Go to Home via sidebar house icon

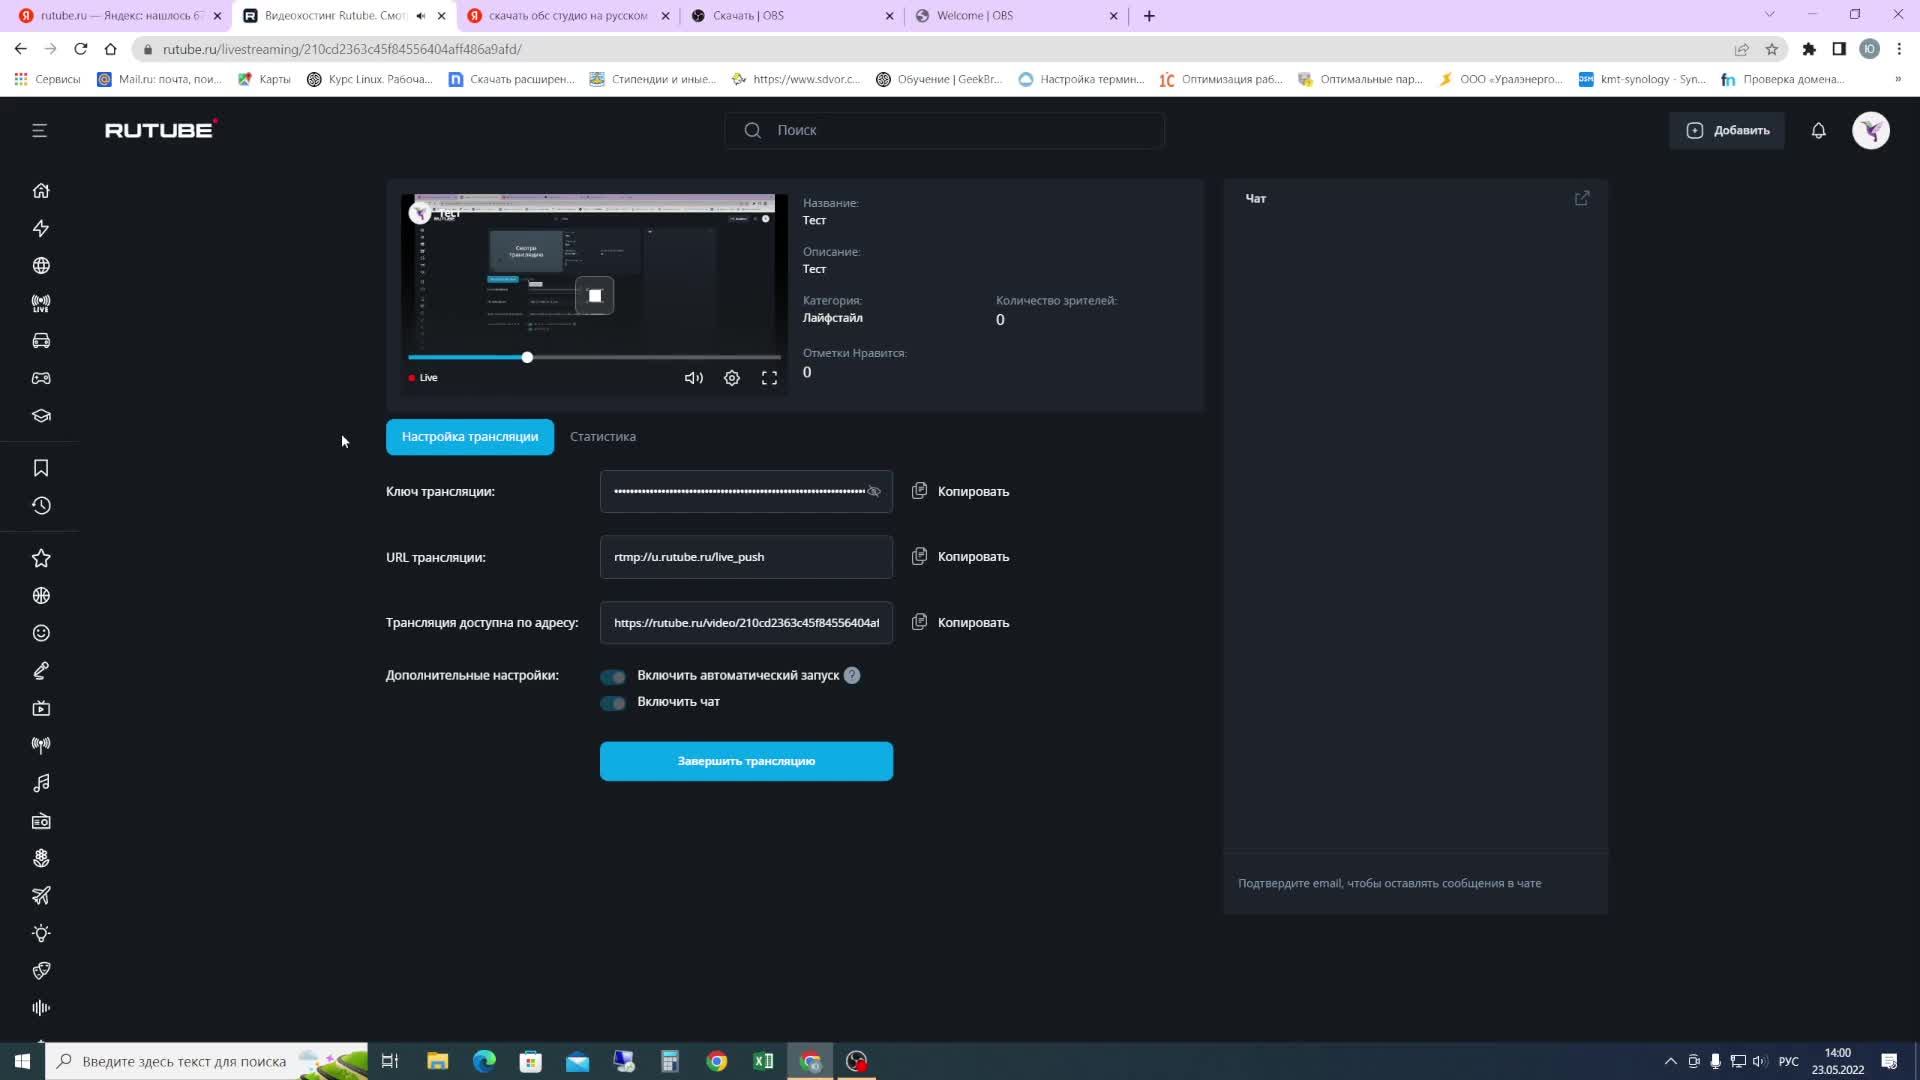tap(41, 191)
